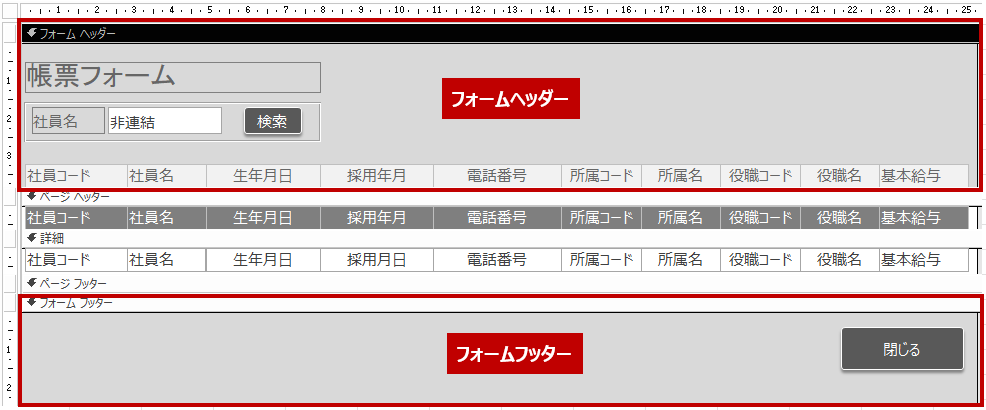Select the 所属名 text box in 詳細 section
The image size is (986, 410).
[681, 260]
